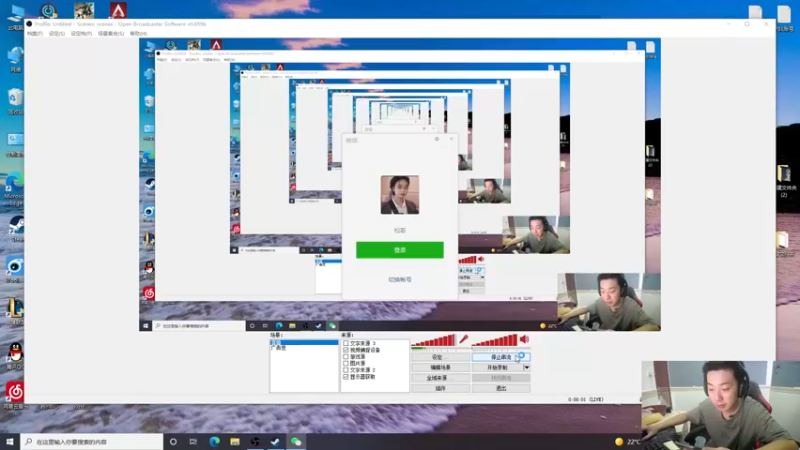This screenshot has height=450, width=800.
Task: Disable the 视频捕捉设备 source checkbox
Action: [346, 350]
